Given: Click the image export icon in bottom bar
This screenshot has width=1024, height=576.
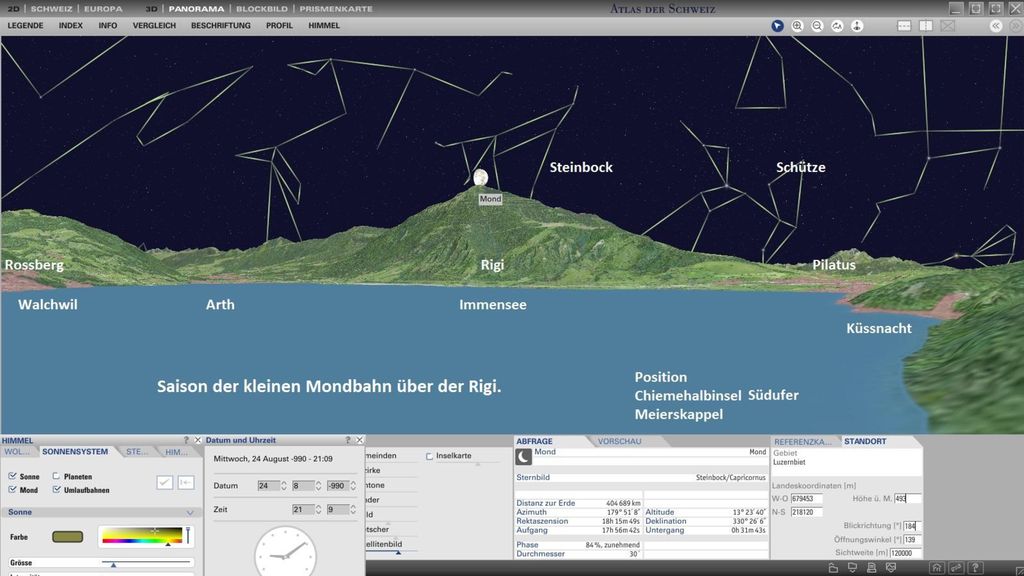Looking at the screenshot, I should 890,568.
